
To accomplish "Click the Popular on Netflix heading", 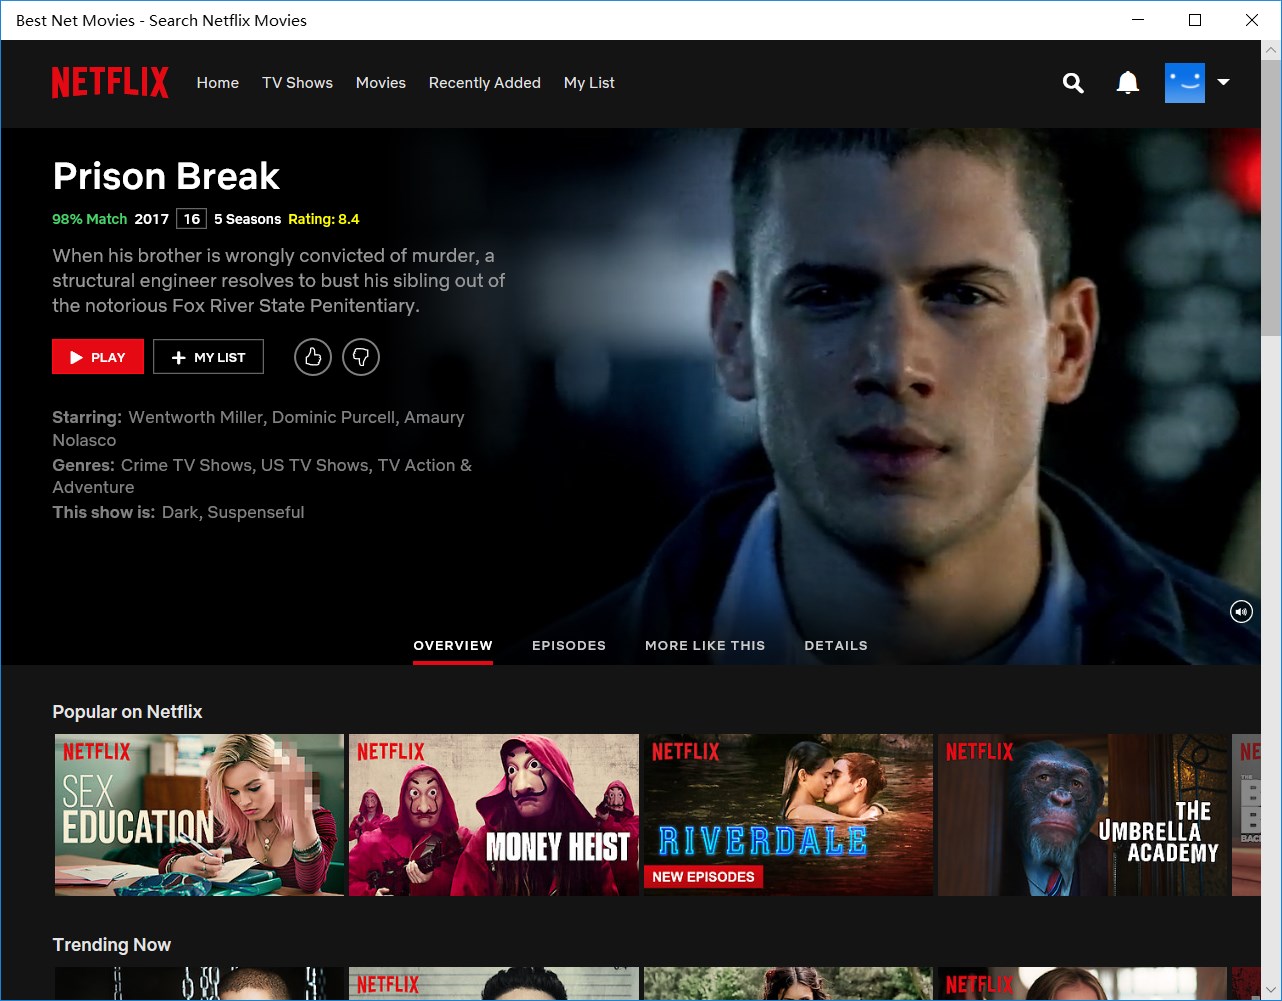I will [127, 712].
